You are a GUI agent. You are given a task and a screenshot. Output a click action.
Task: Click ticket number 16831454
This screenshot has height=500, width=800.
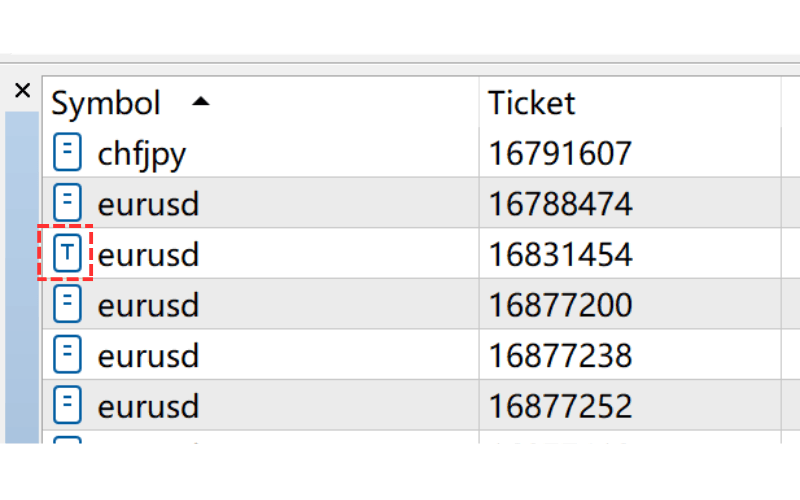tap(560, 254)
